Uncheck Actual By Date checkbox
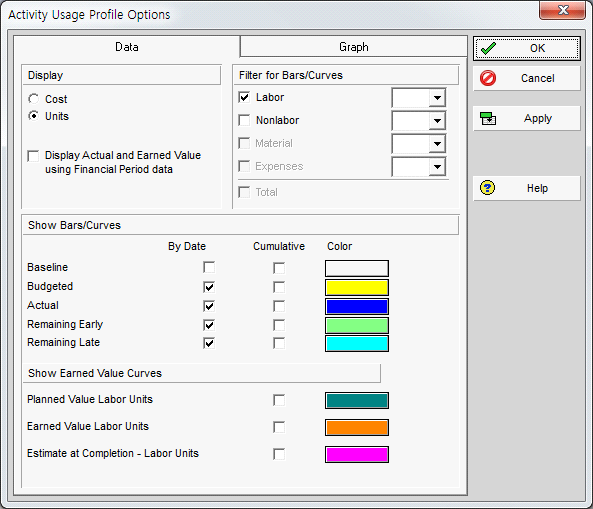This screenshot has width=593, height=509. (209, 306)
